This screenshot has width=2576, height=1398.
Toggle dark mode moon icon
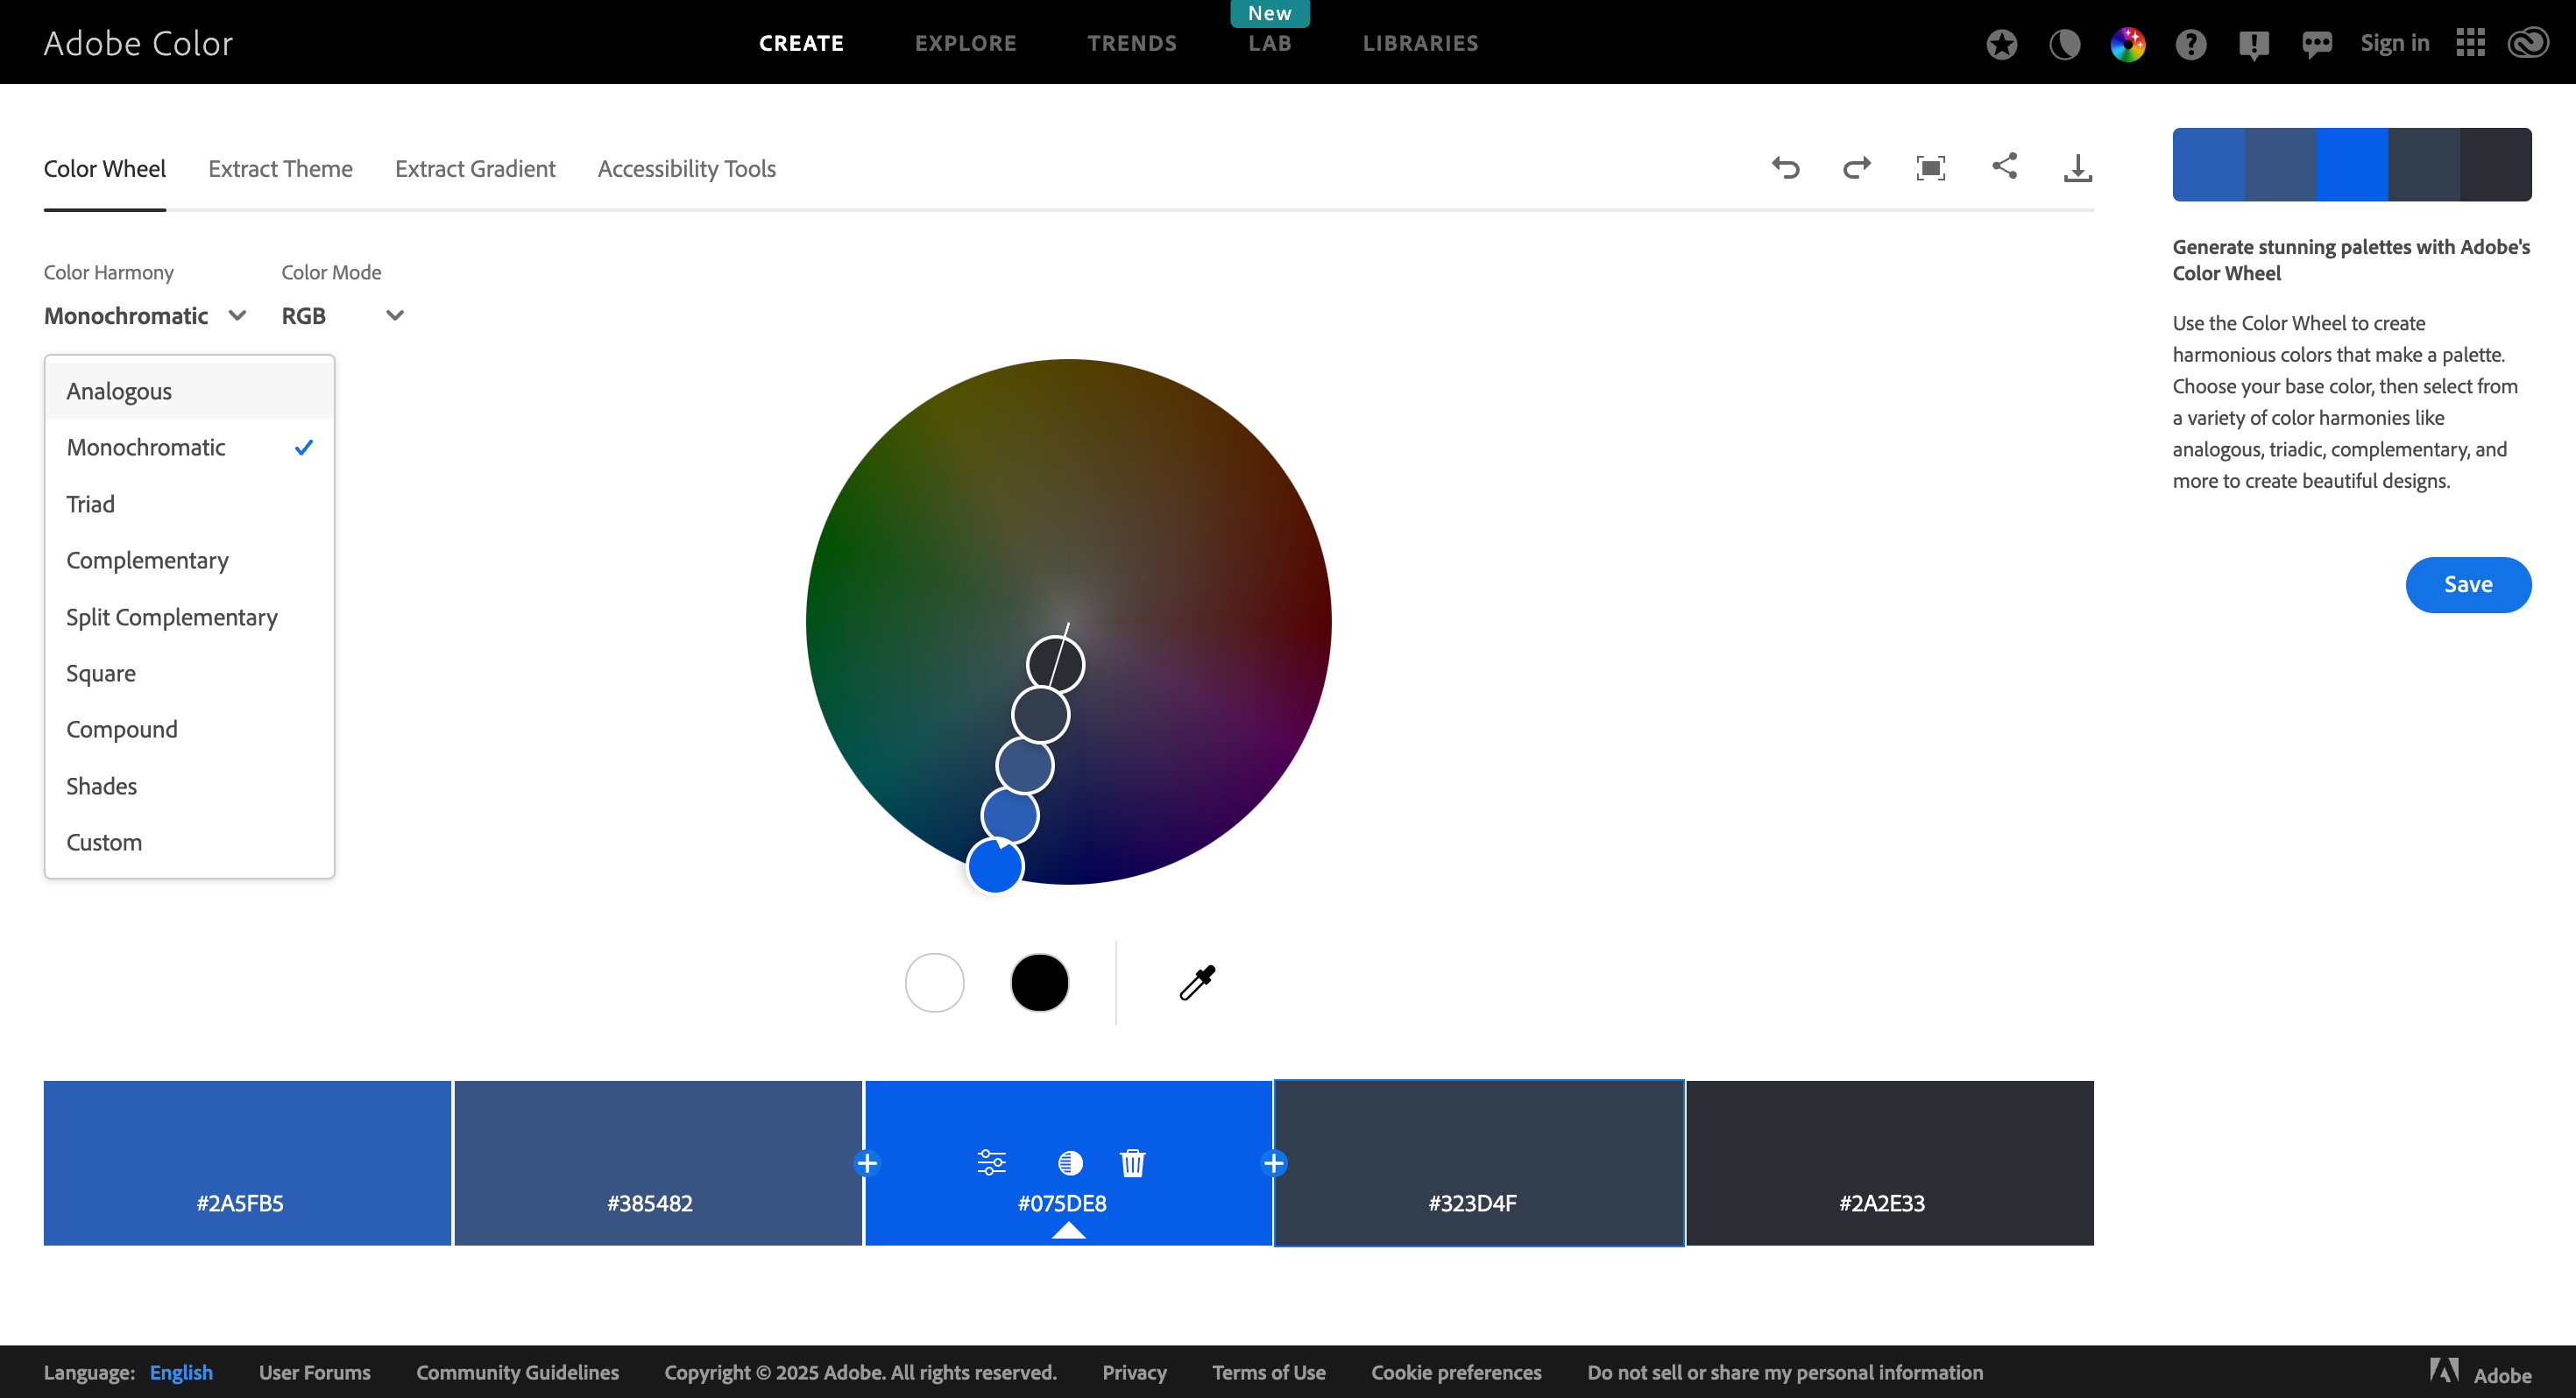click(x=2065, y=44)
